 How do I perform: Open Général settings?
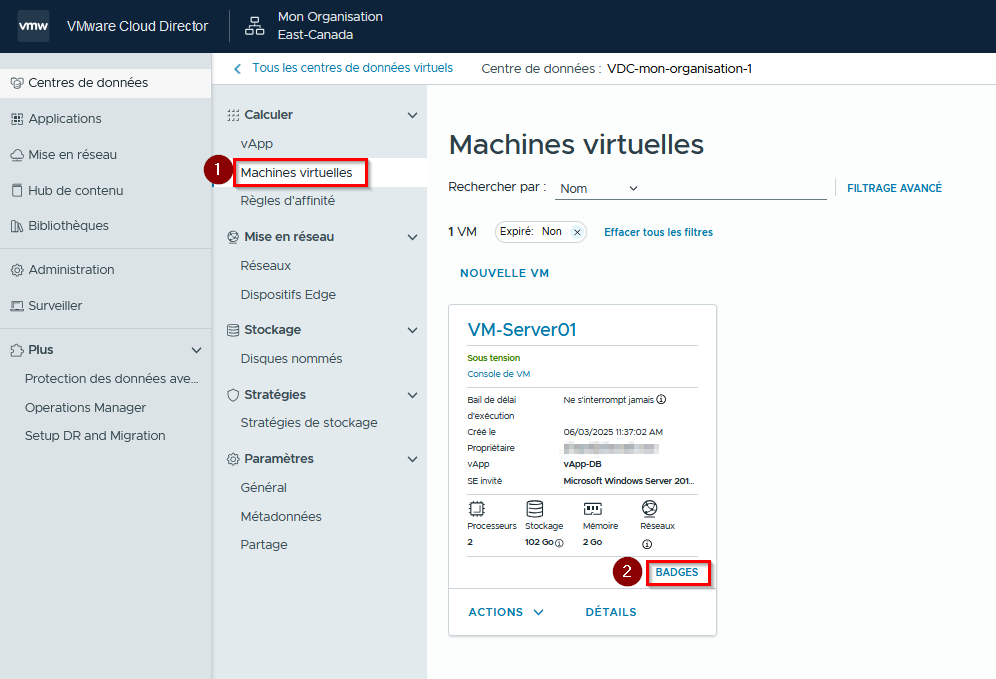coord(264,488)
